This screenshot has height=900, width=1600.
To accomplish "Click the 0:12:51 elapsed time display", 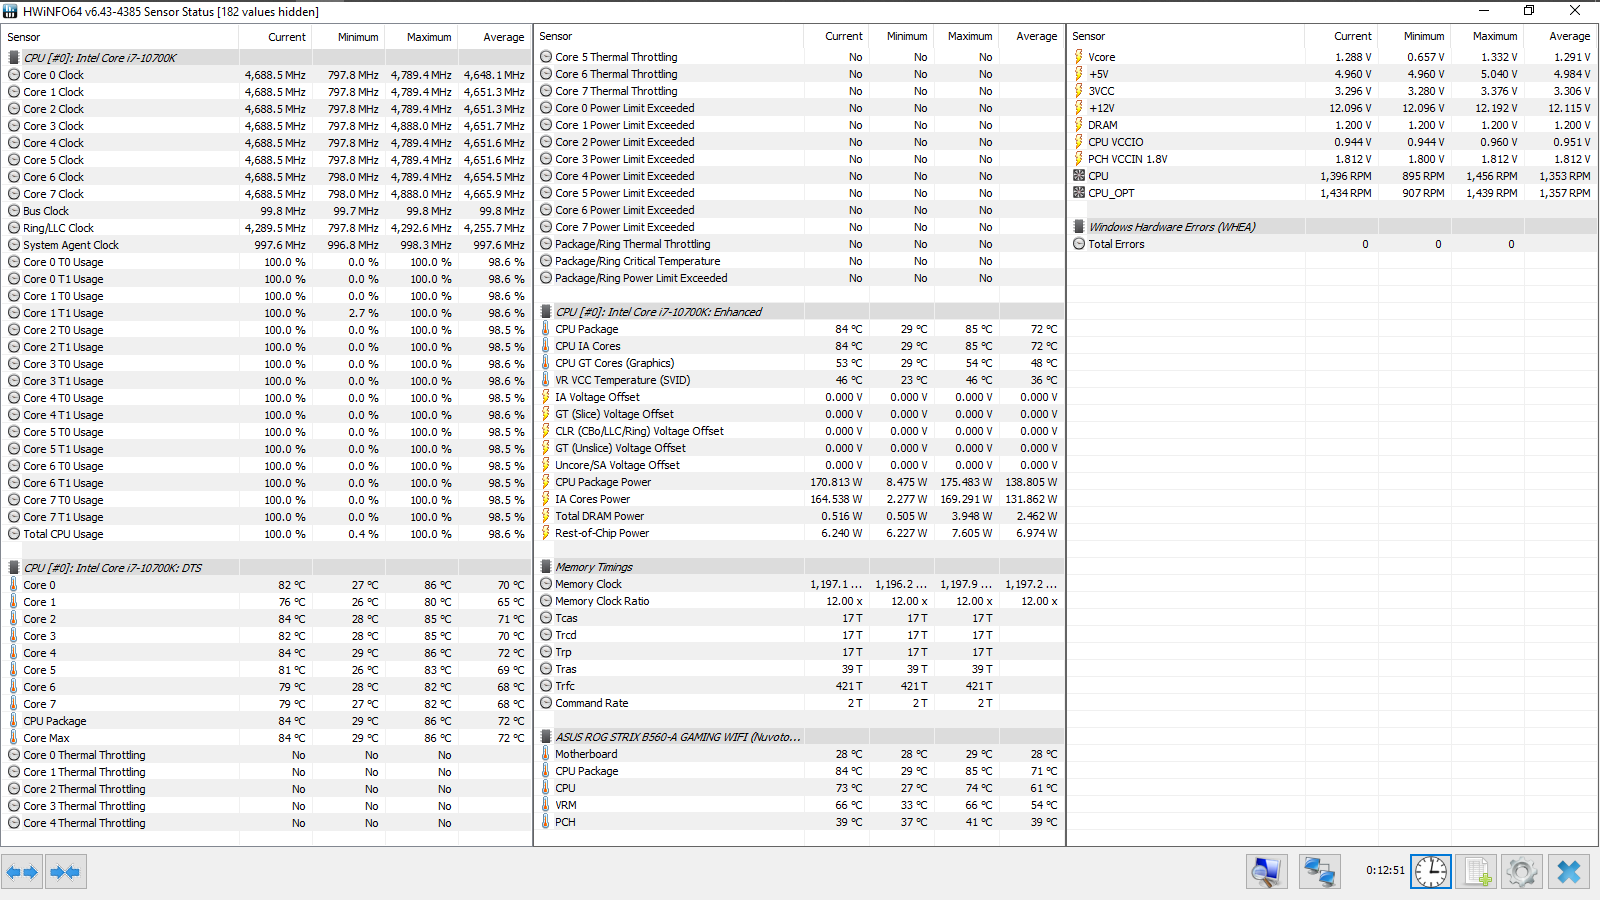I will 1385,870.
